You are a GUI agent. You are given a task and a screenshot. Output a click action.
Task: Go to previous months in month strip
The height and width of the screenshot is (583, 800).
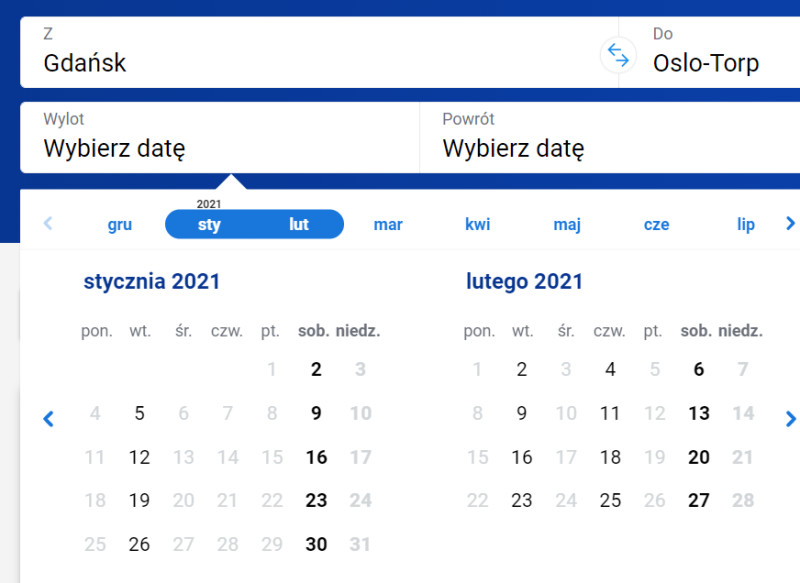tap(48, 223)
